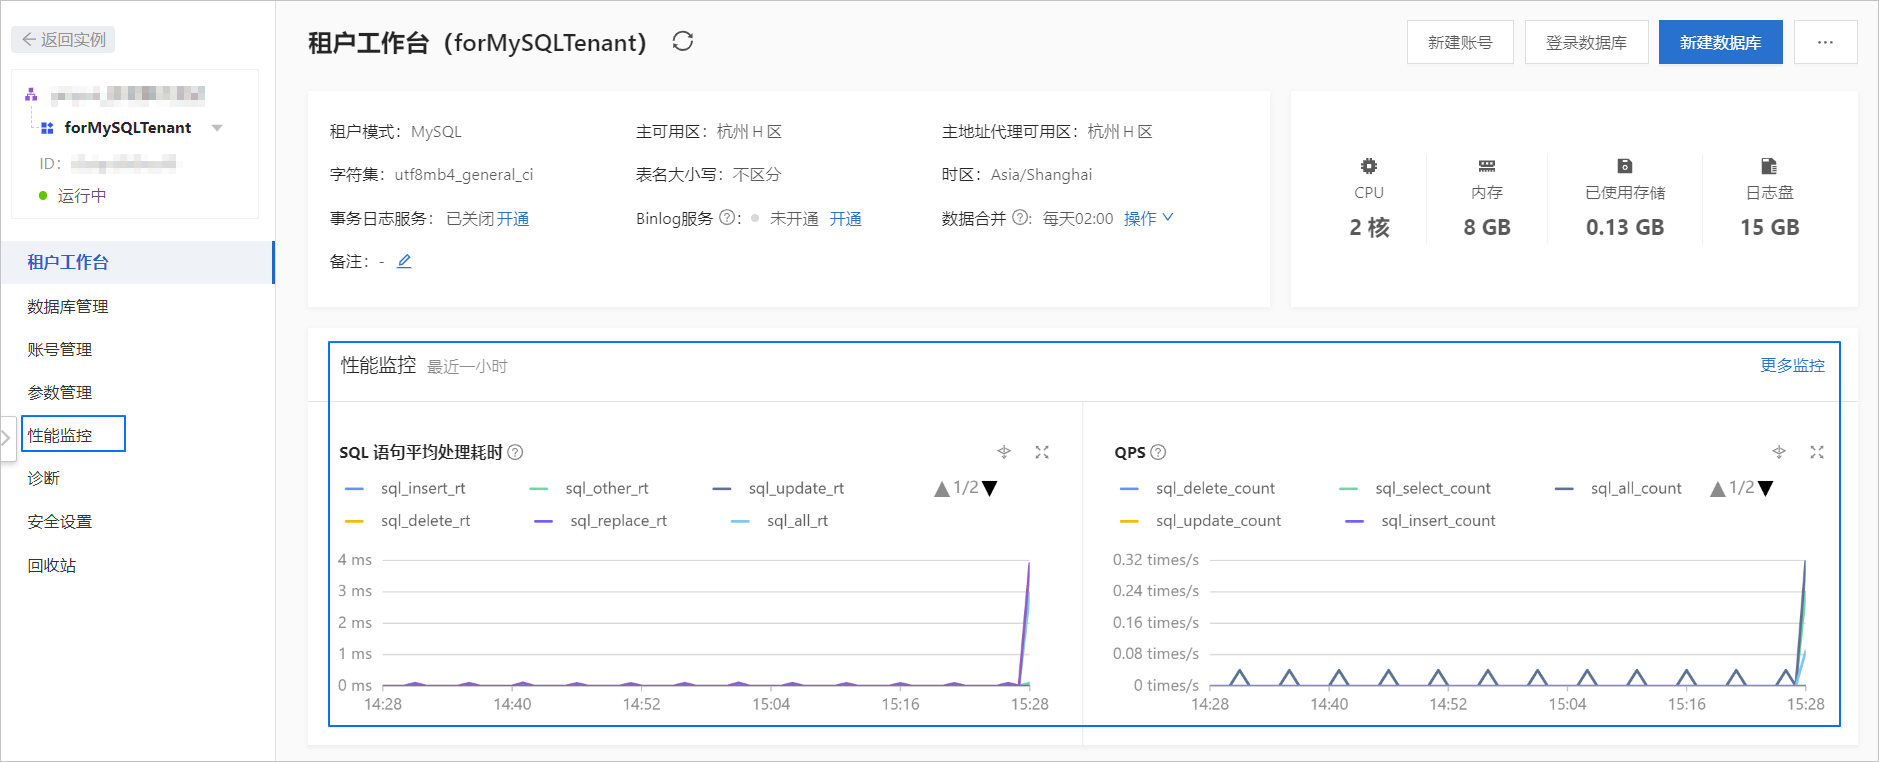1879x762 pixels.
Task: Click the 15:28 label on SQL chart axis
Action: pos(1029,704)
